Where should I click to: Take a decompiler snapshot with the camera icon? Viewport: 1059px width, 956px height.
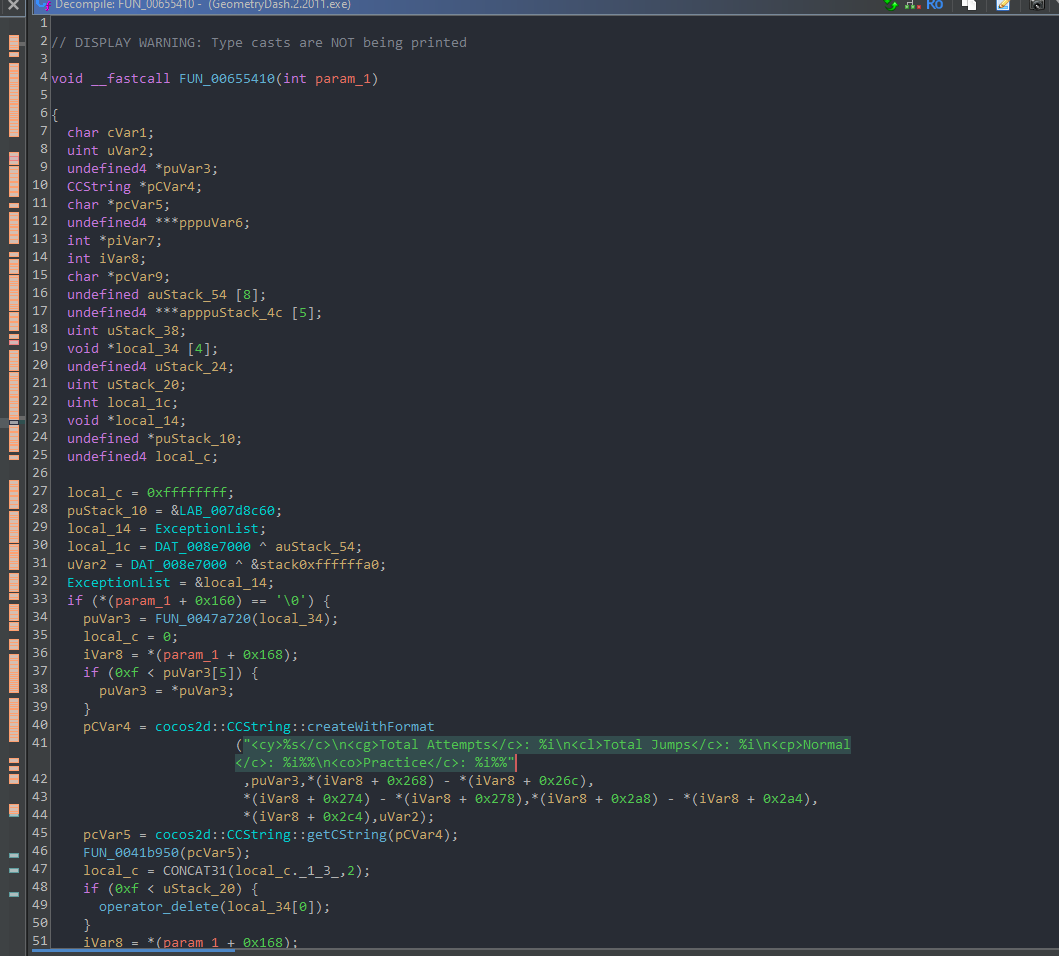(1036, 6)
